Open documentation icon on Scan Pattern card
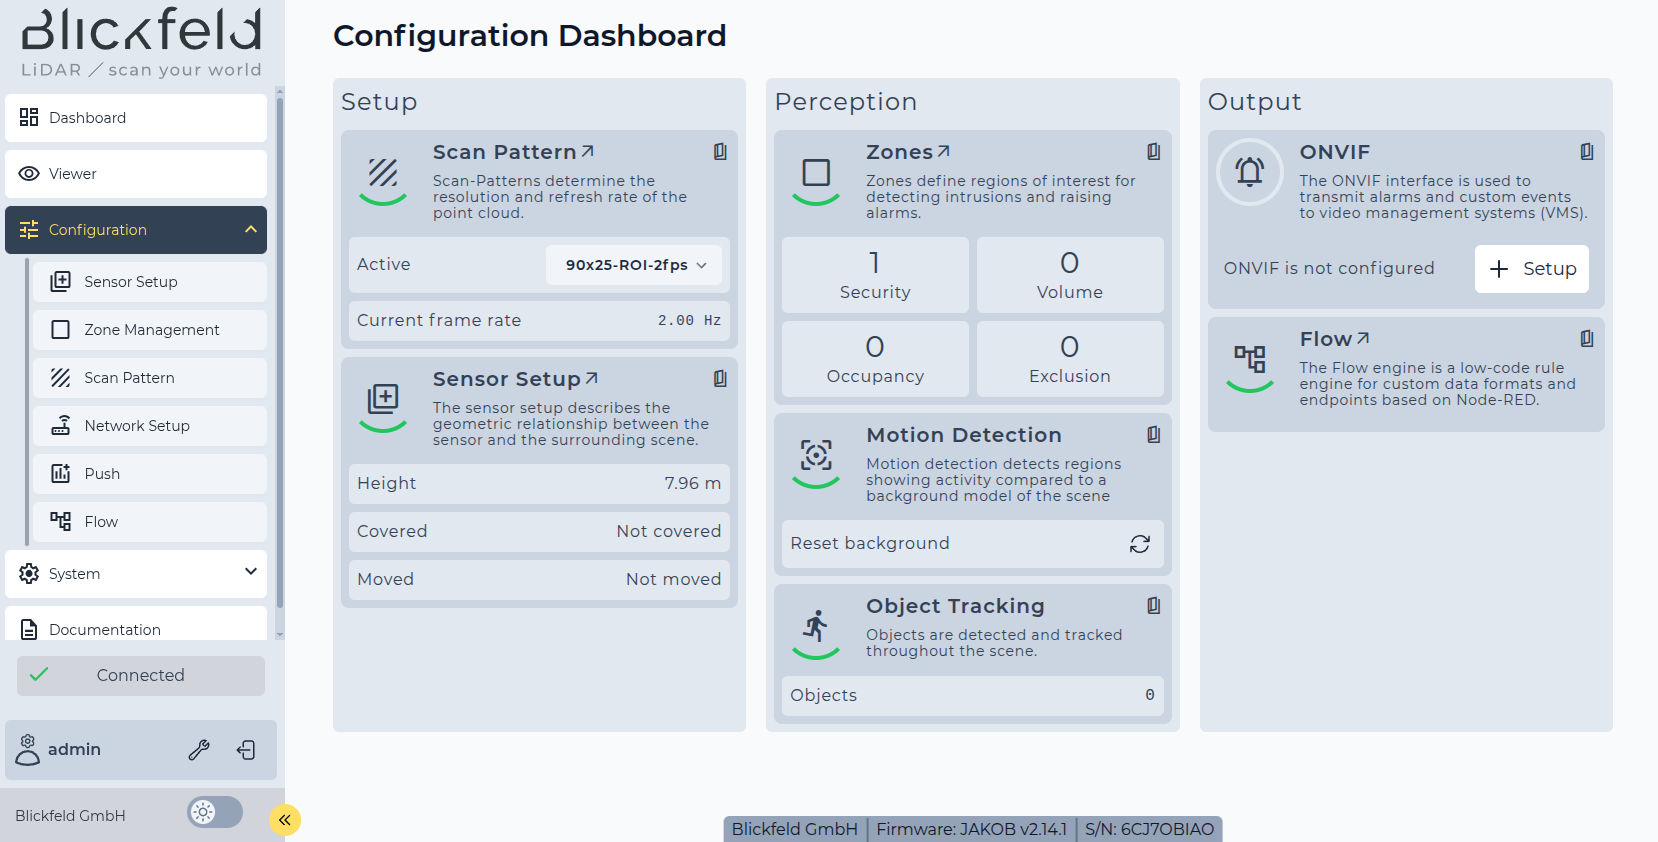Screen dimensions: 1658x842 tap(720, 152)
